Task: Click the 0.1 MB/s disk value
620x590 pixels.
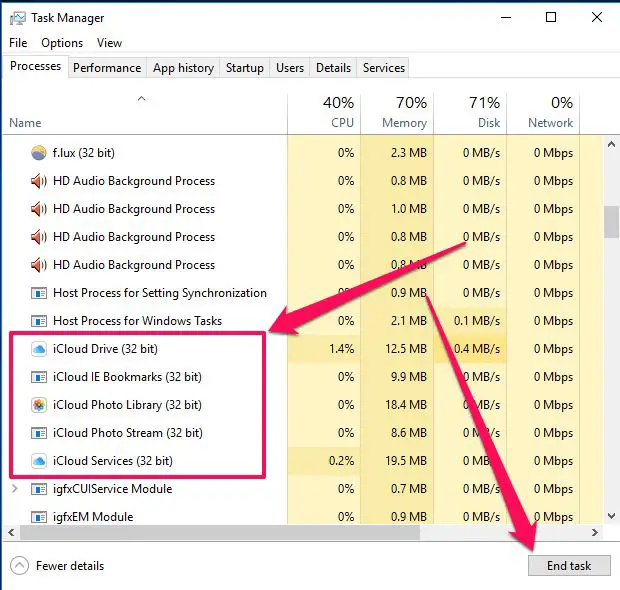Action: point(477,321)
